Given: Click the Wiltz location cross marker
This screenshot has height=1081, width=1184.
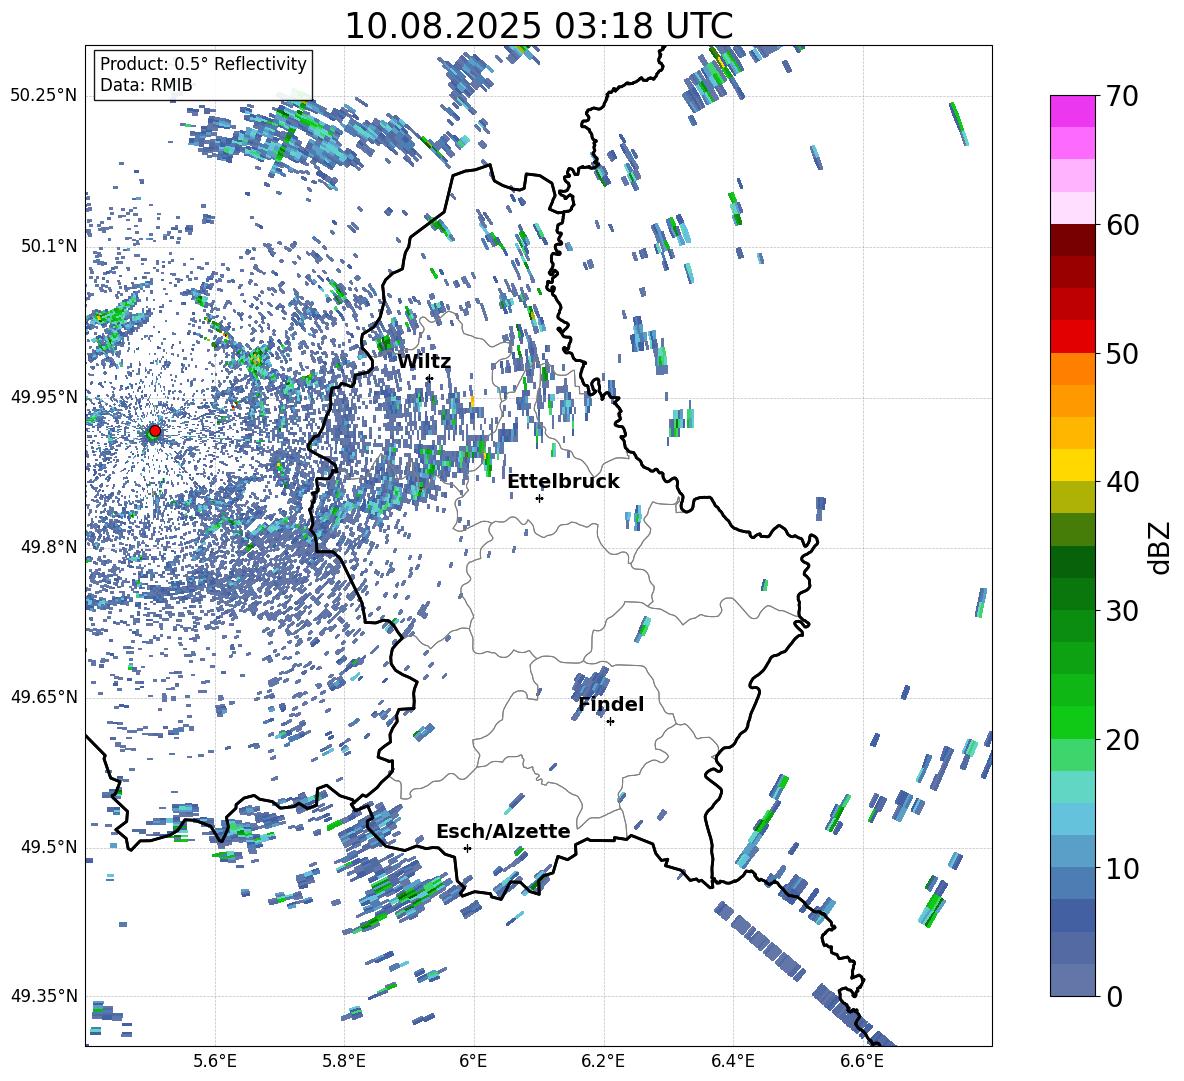Looking at the screenshot, I should (x=429, y=378).
